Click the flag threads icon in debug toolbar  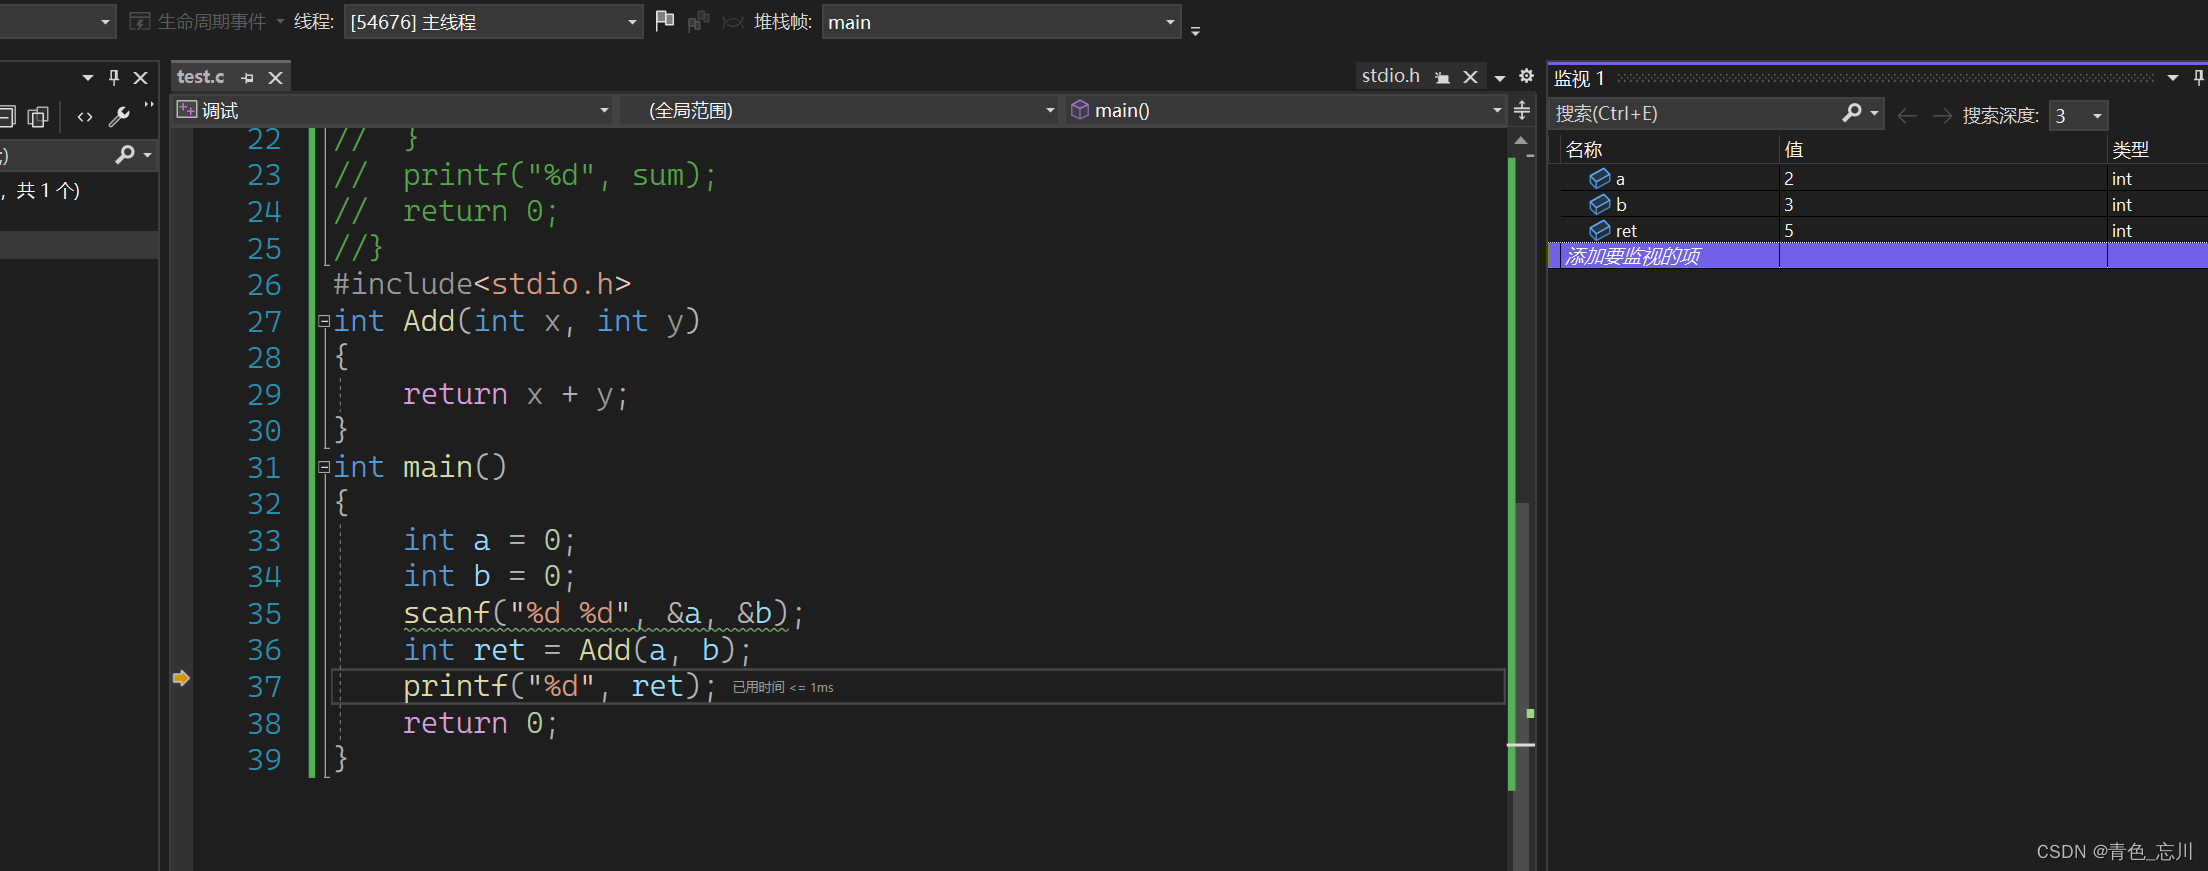(x=664, y=21)
